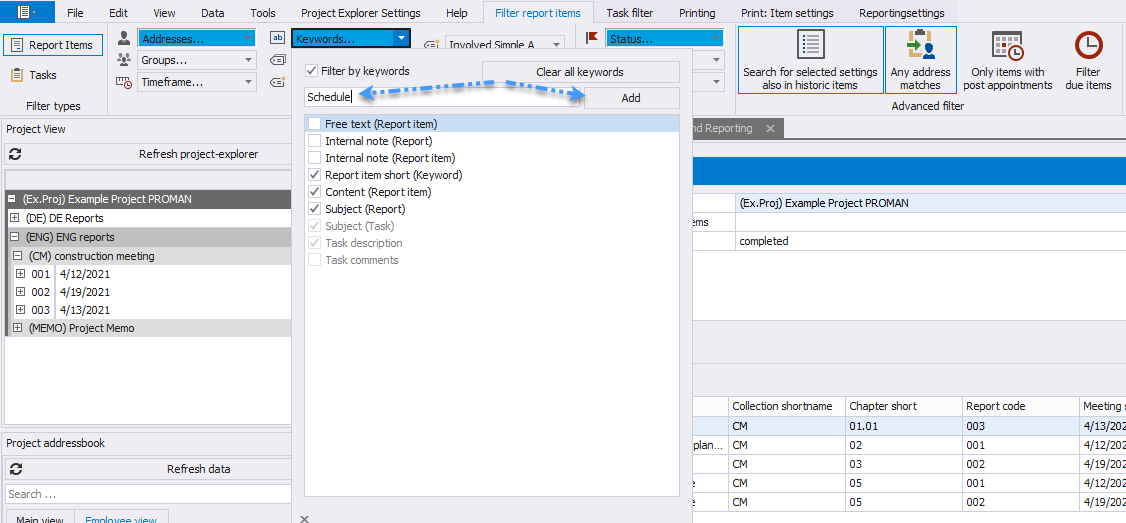
Task: Open the Addresses dropdown
Action: [248, 39]
